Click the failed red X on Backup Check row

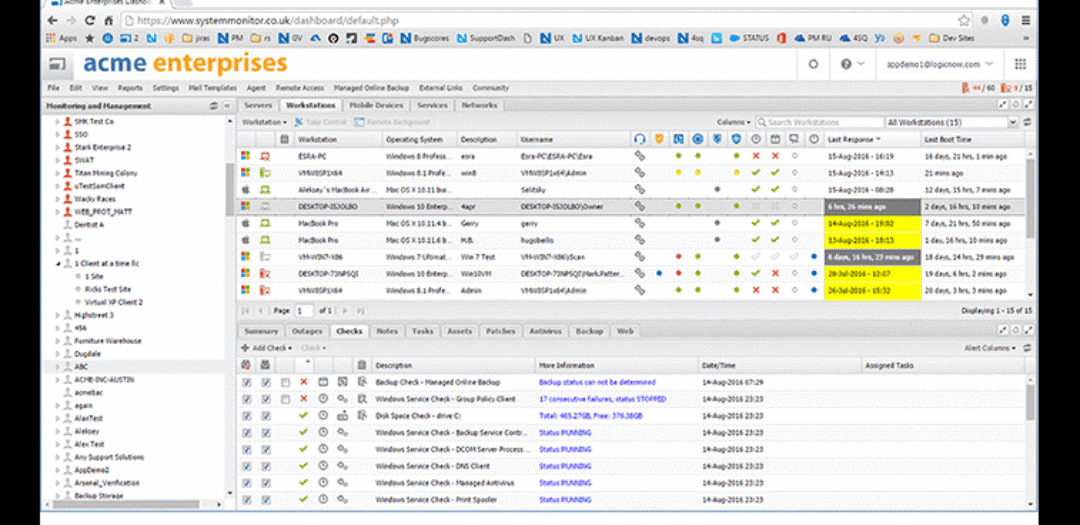(x=304, y=382)
